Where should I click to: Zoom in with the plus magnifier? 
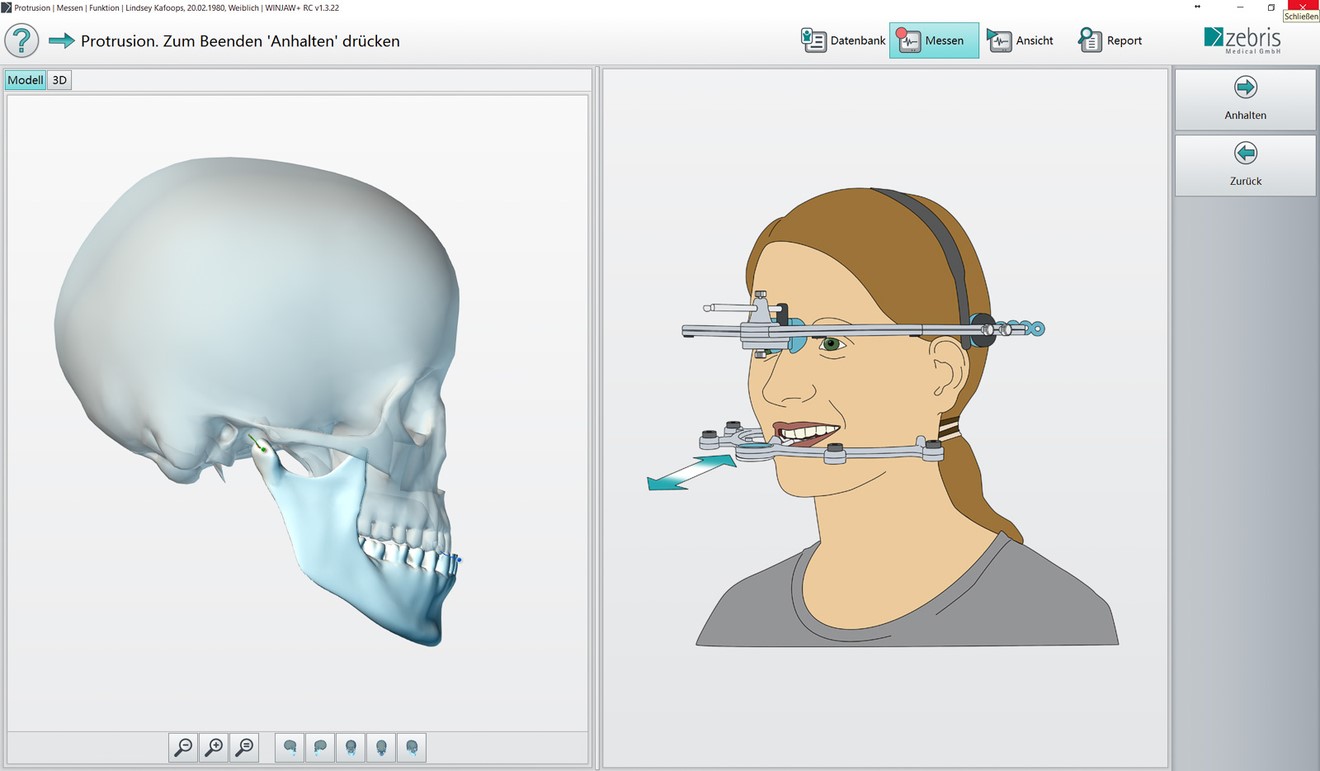pos(214,747)
